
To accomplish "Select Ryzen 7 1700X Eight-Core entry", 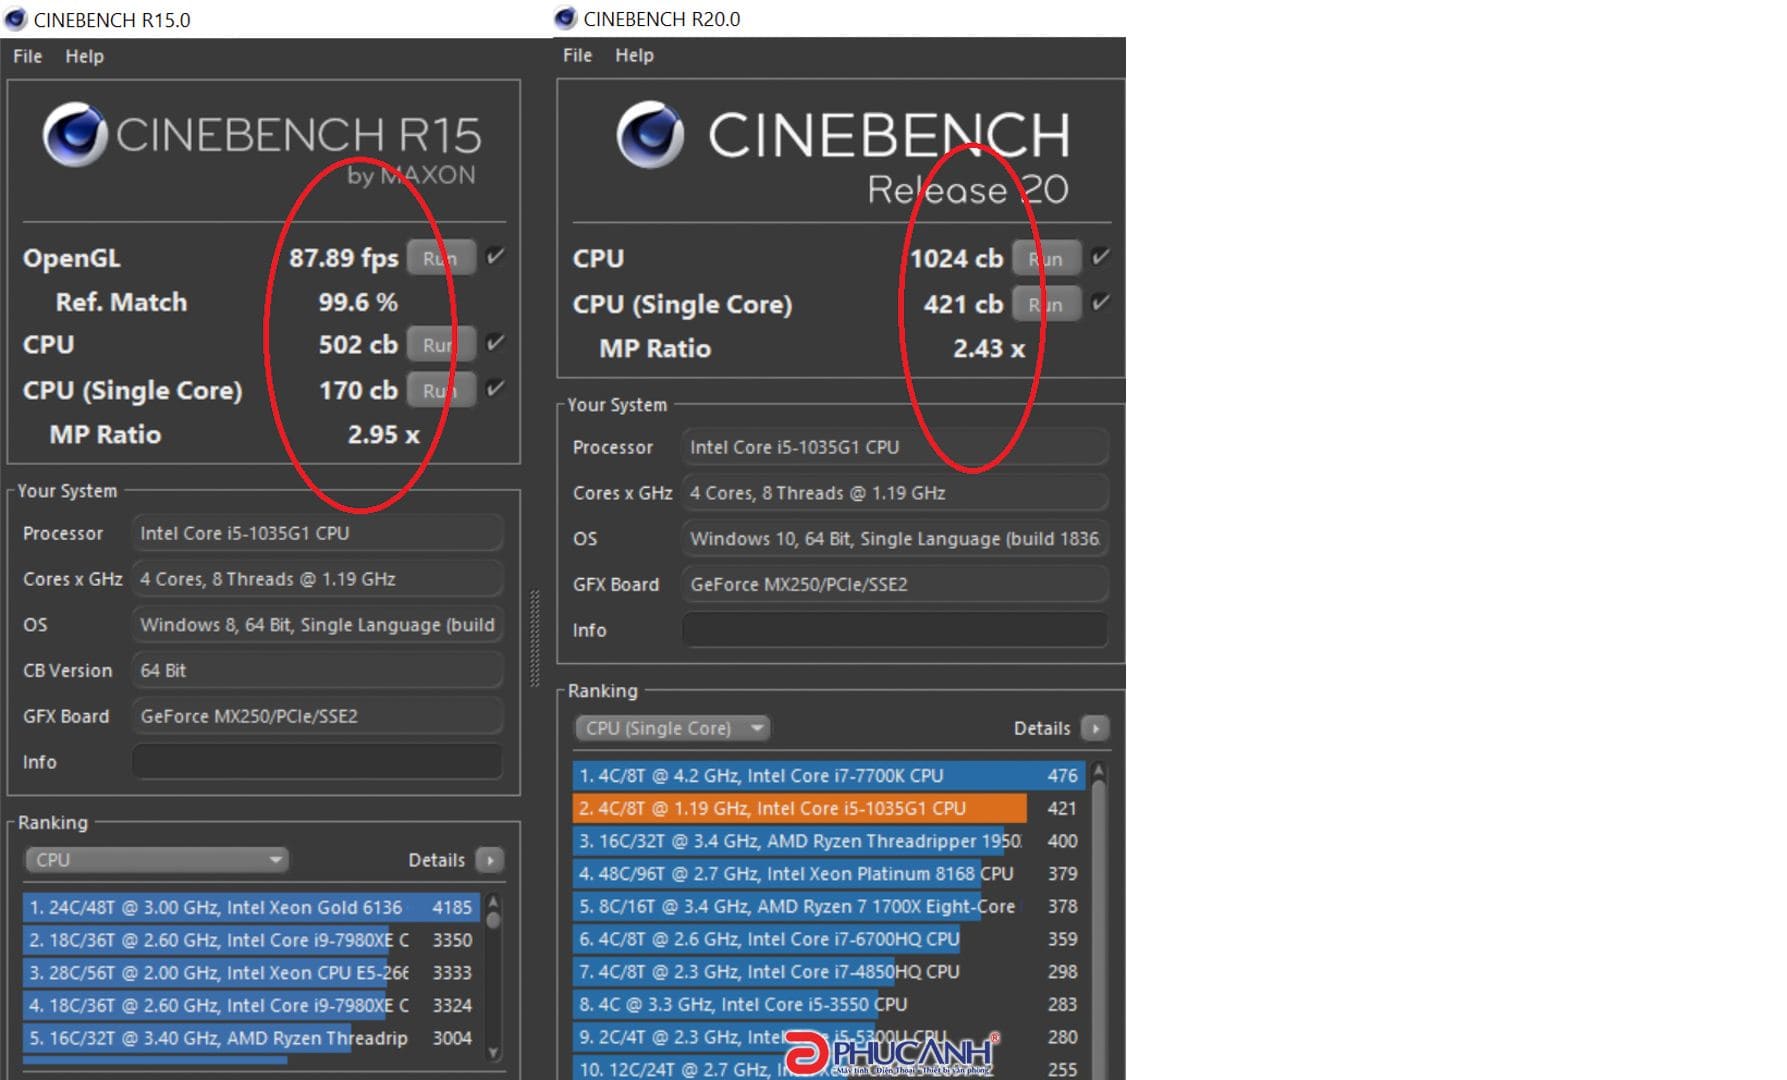I will coord(828,906).
